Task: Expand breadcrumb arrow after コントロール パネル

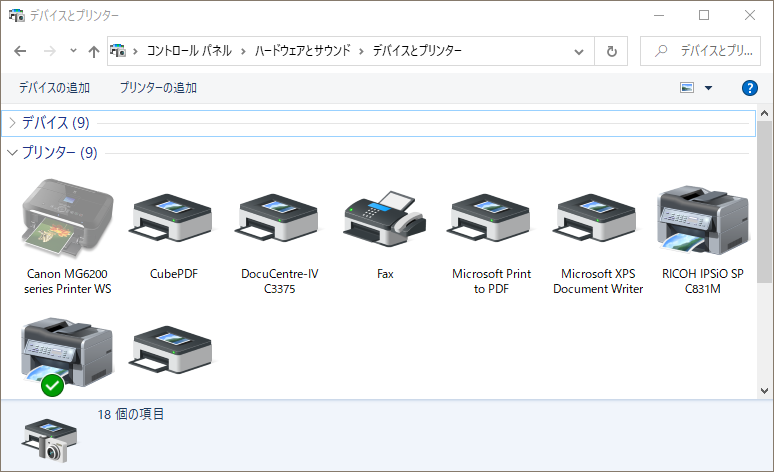Action: [x=243, y=51]
